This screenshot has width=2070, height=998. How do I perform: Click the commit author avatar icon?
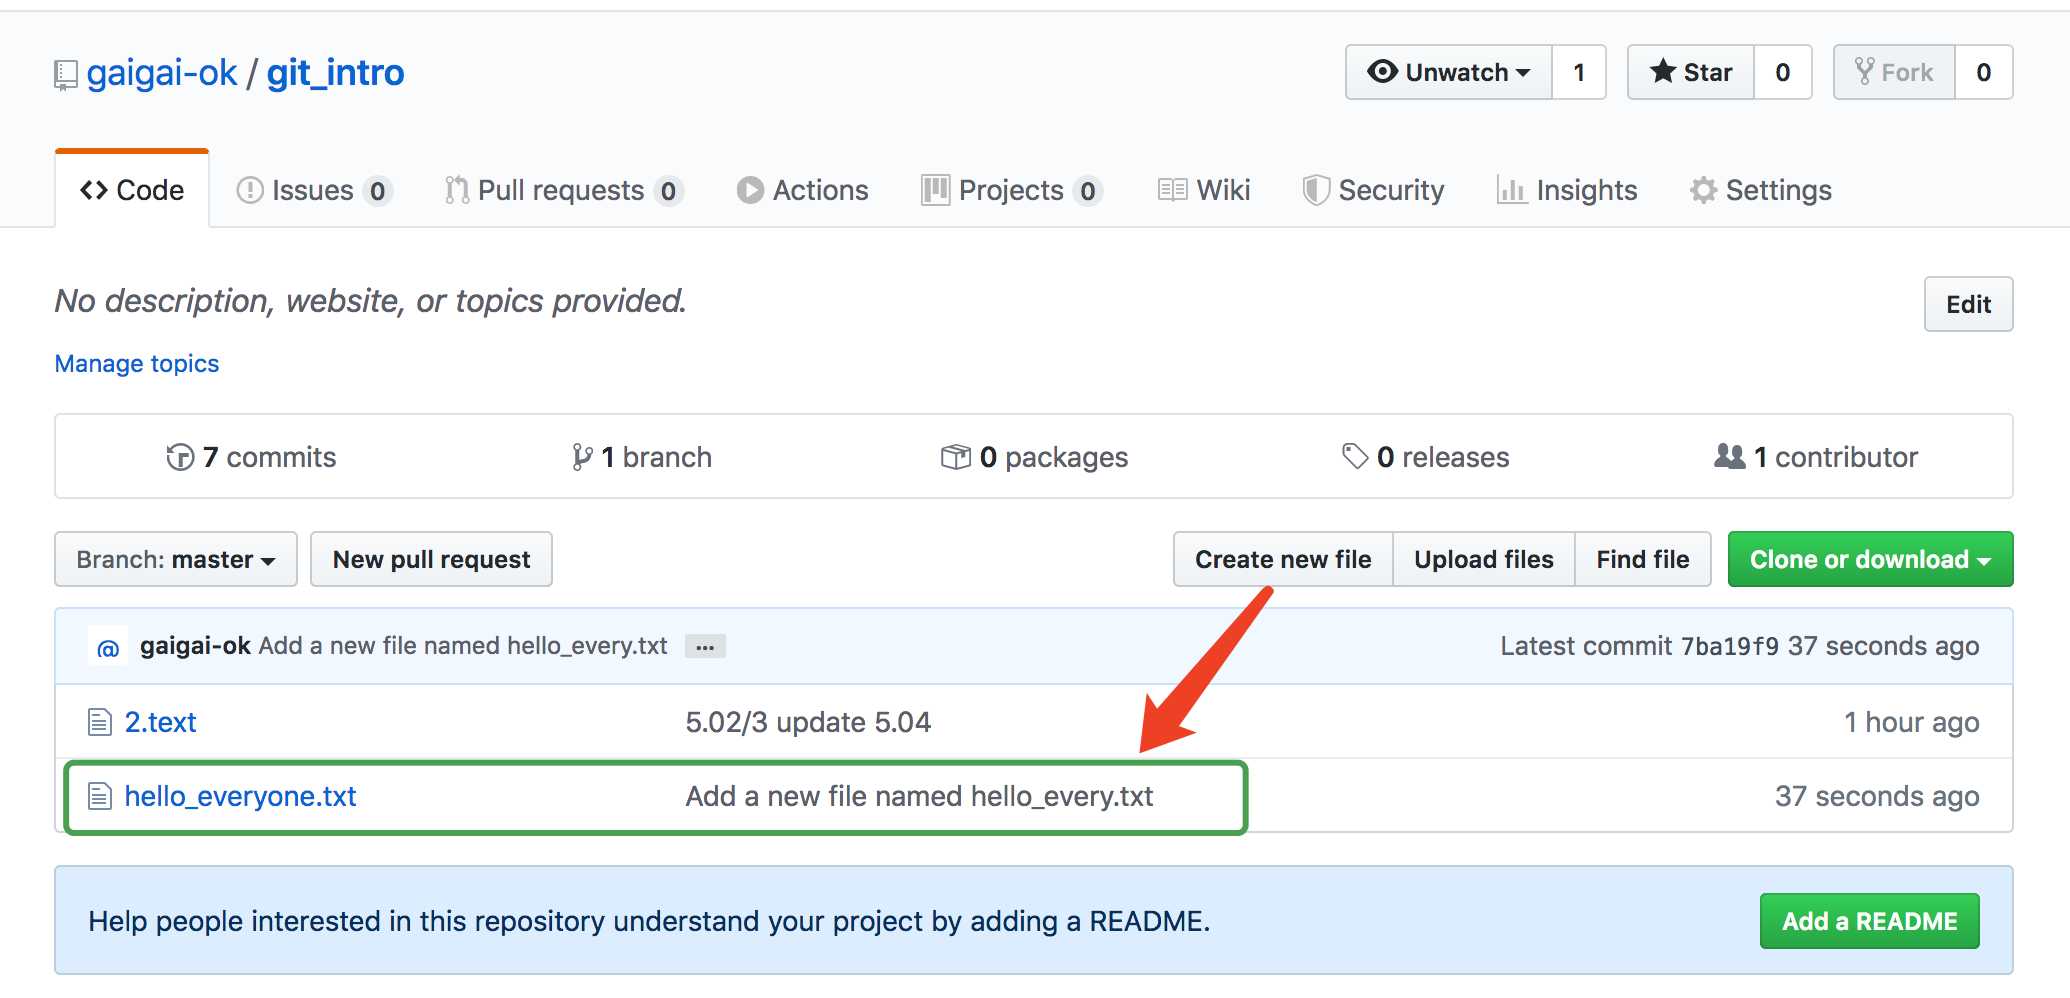(x=108, y=646)
